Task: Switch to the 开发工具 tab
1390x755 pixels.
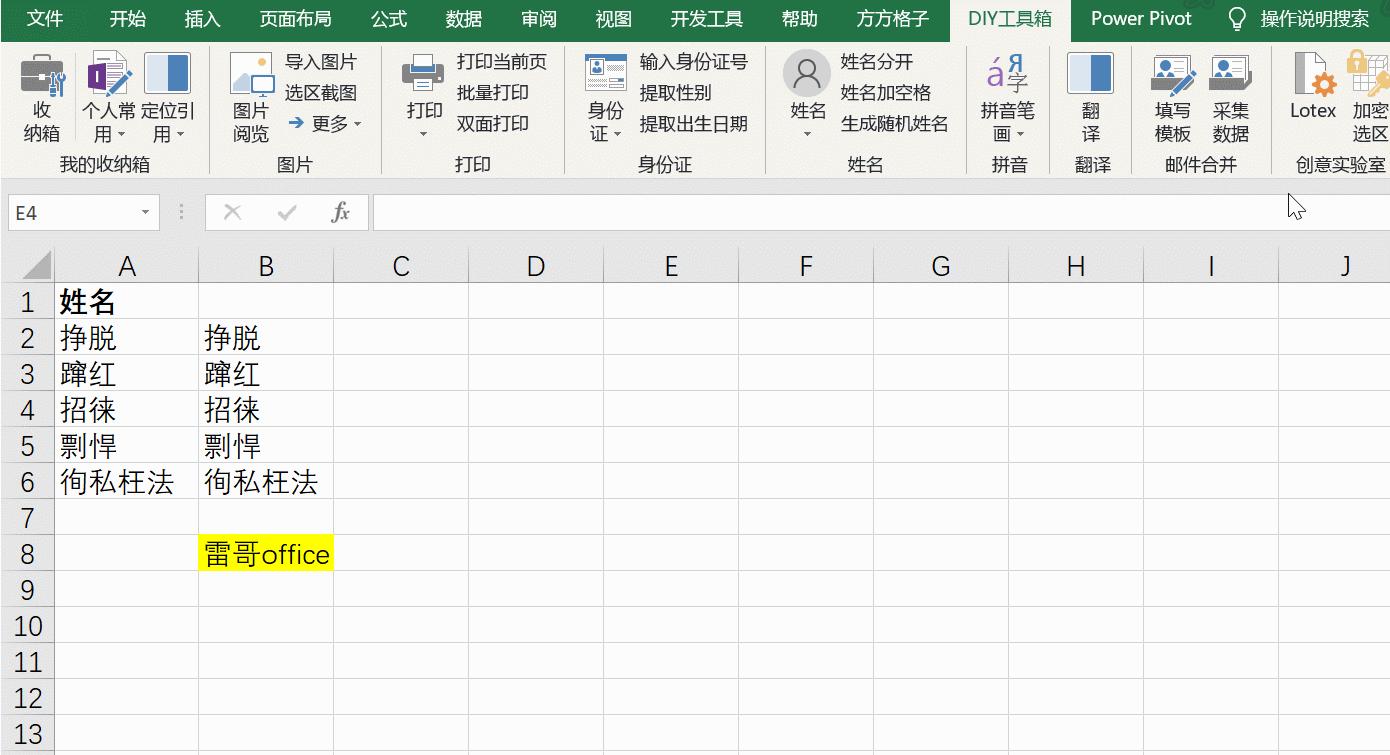Action: (707, 19)
